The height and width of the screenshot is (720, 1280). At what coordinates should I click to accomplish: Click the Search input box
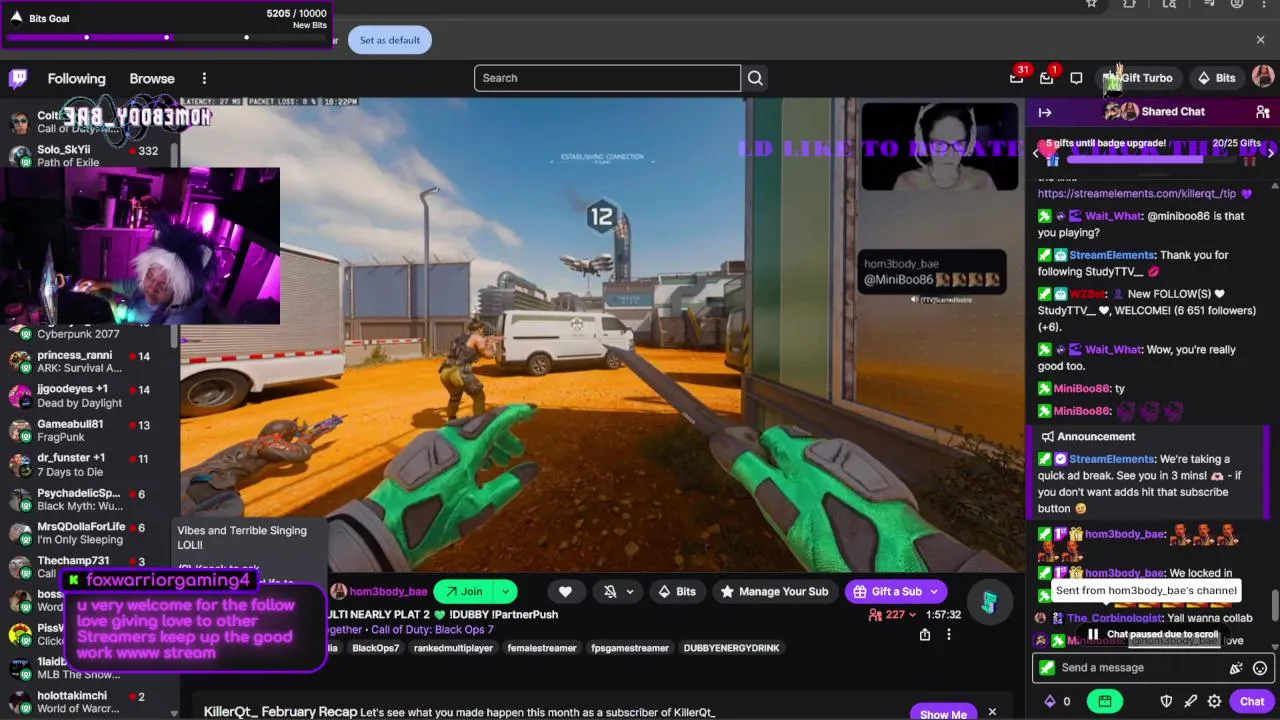tap(607, 78)
